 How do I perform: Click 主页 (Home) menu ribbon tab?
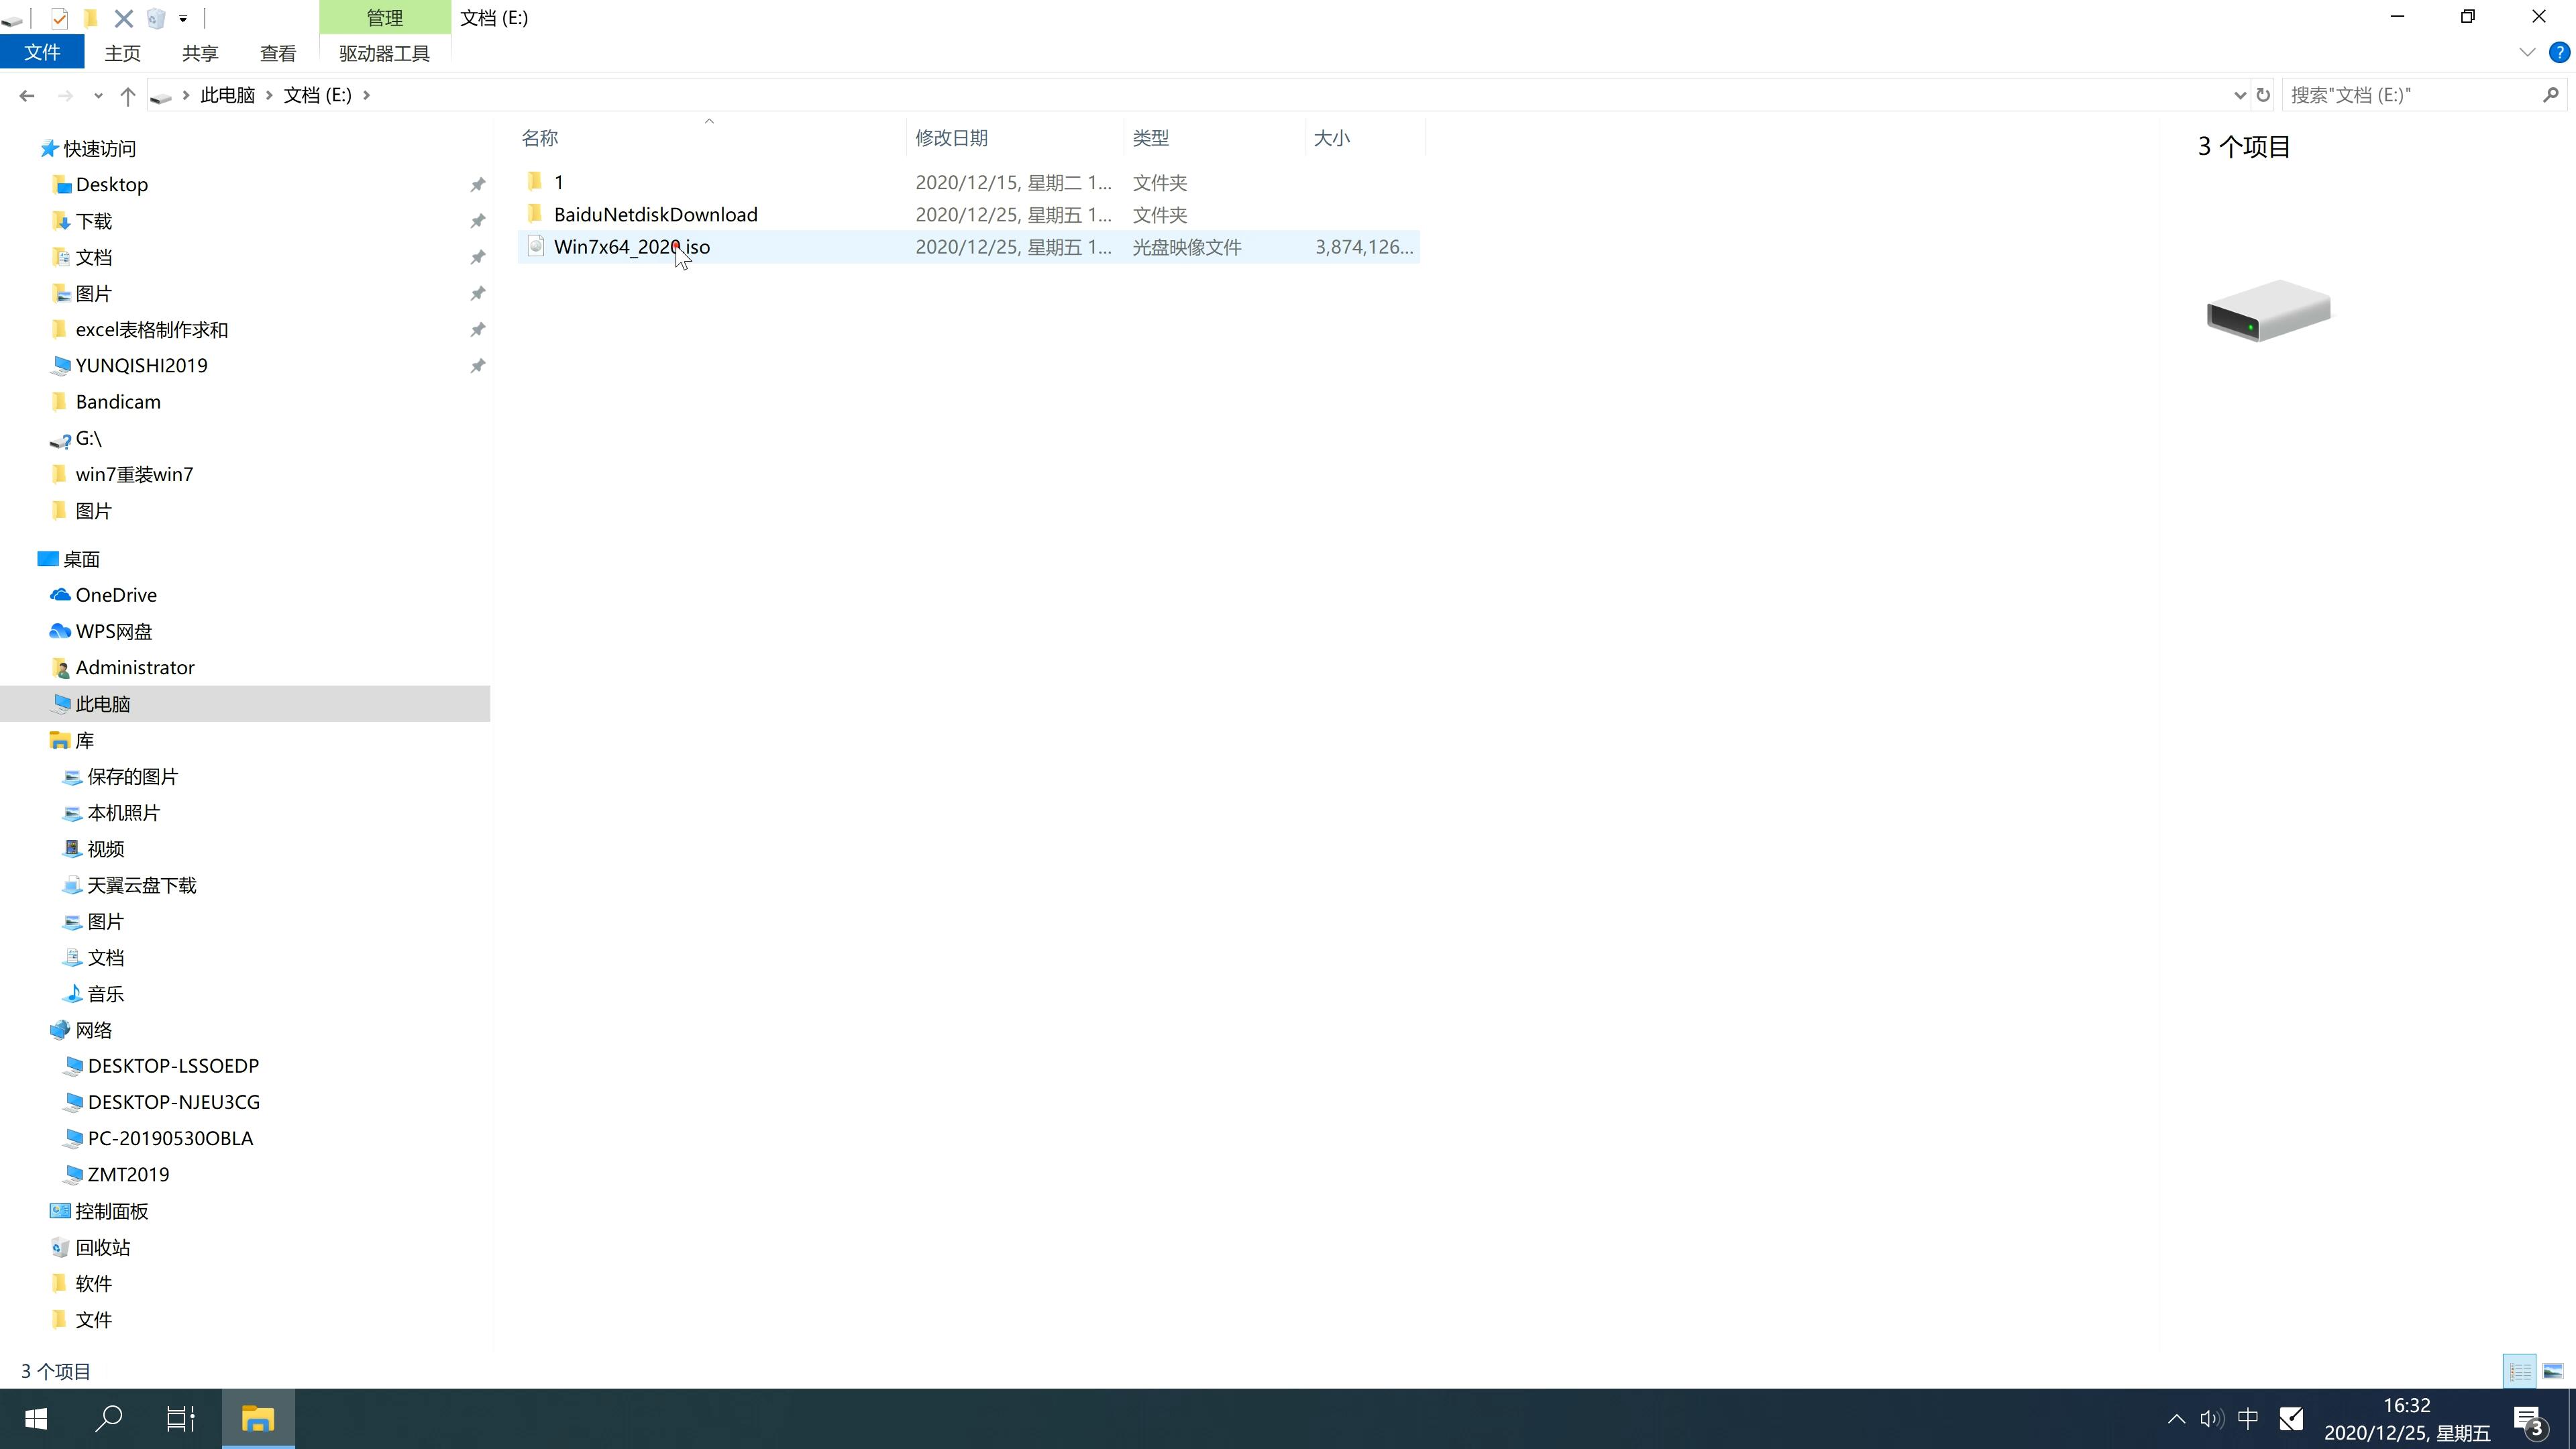tap(122, 51)
